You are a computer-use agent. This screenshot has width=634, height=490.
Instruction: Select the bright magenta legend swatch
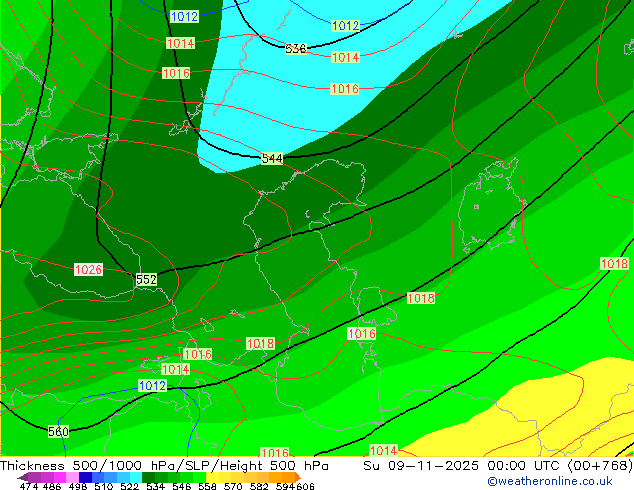click(x=60, y=477)
